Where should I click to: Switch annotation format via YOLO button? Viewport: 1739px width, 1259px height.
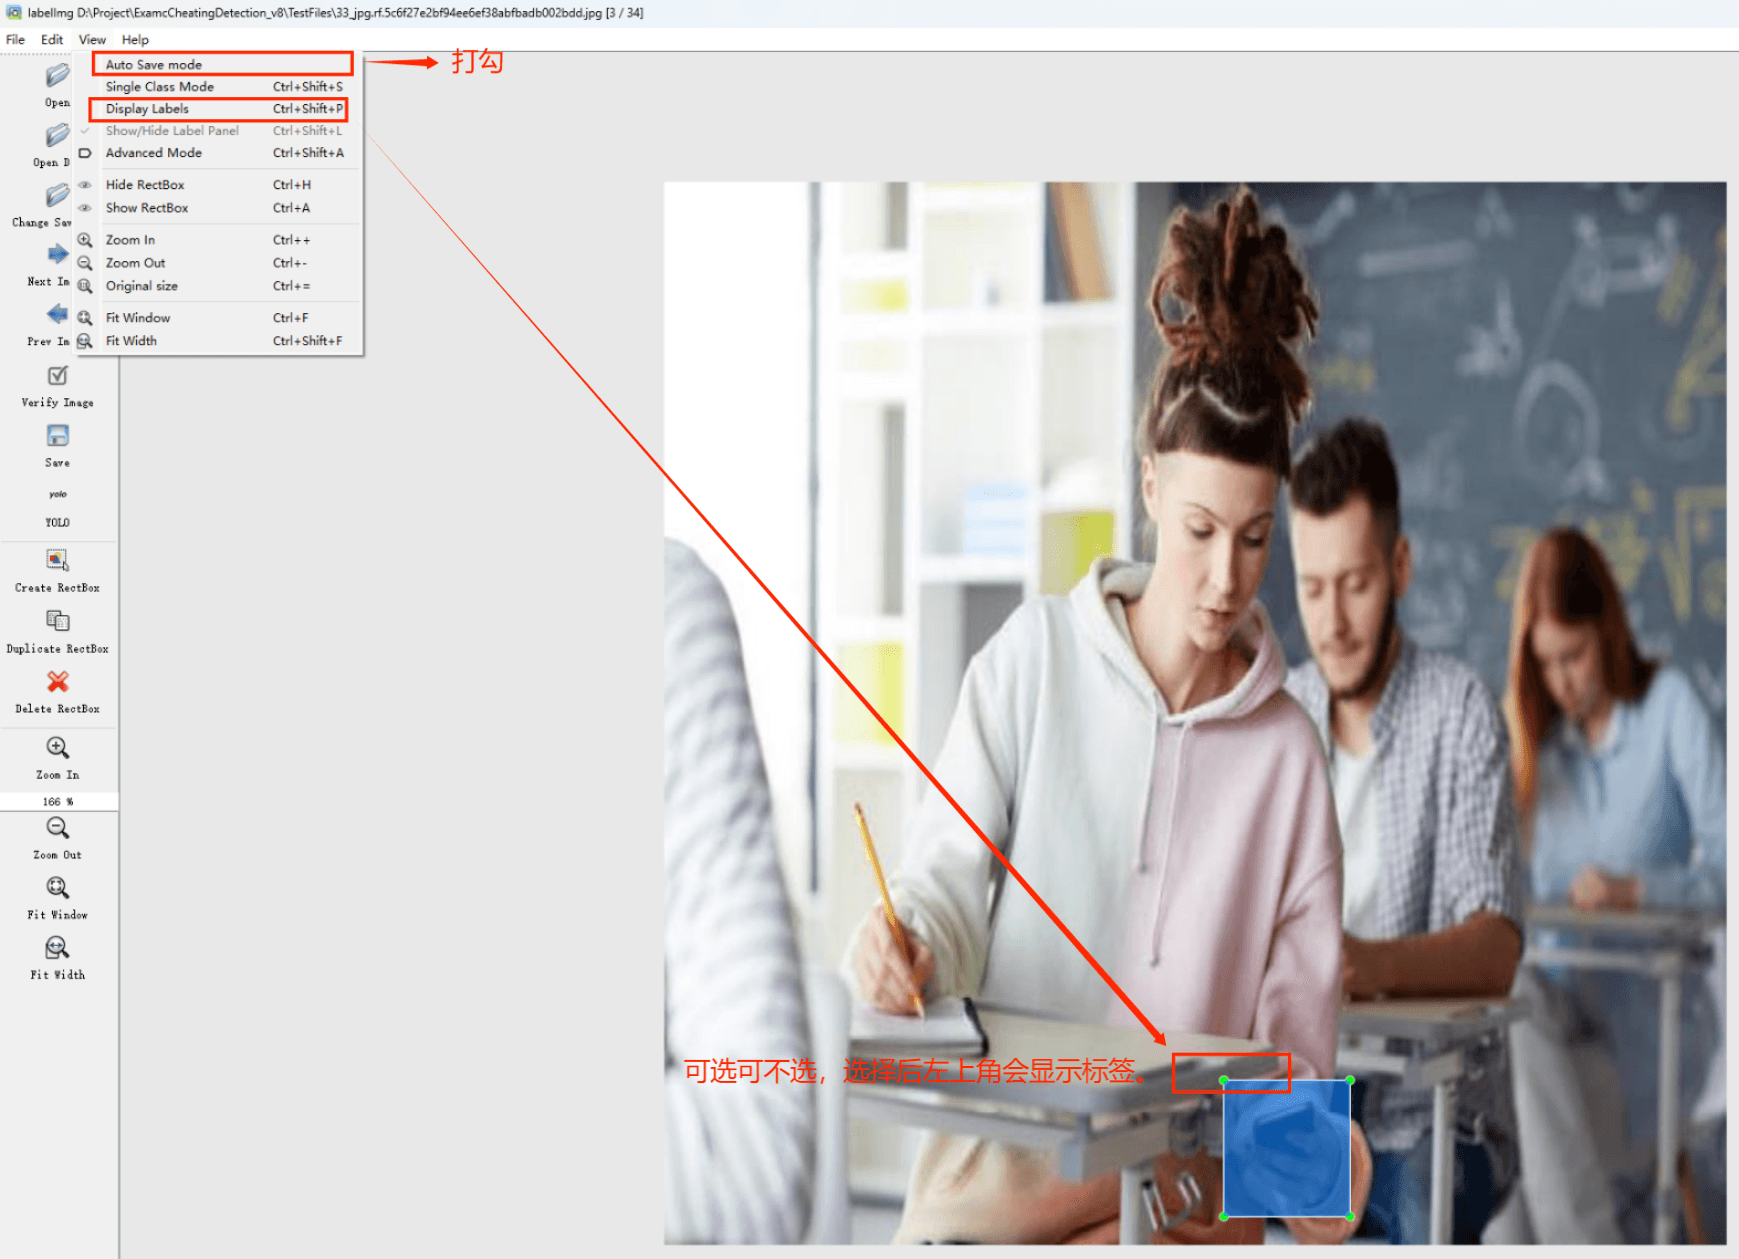point(57,507)
